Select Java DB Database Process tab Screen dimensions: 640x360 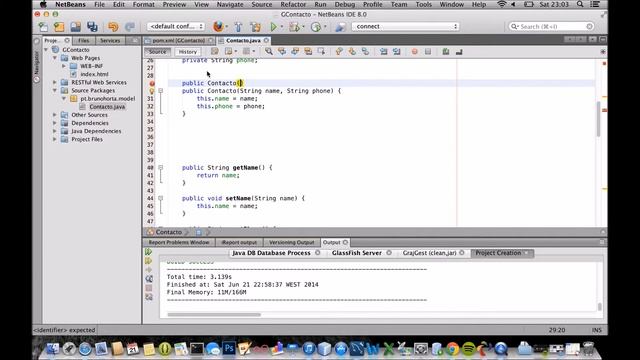click(x=271, y=253)
